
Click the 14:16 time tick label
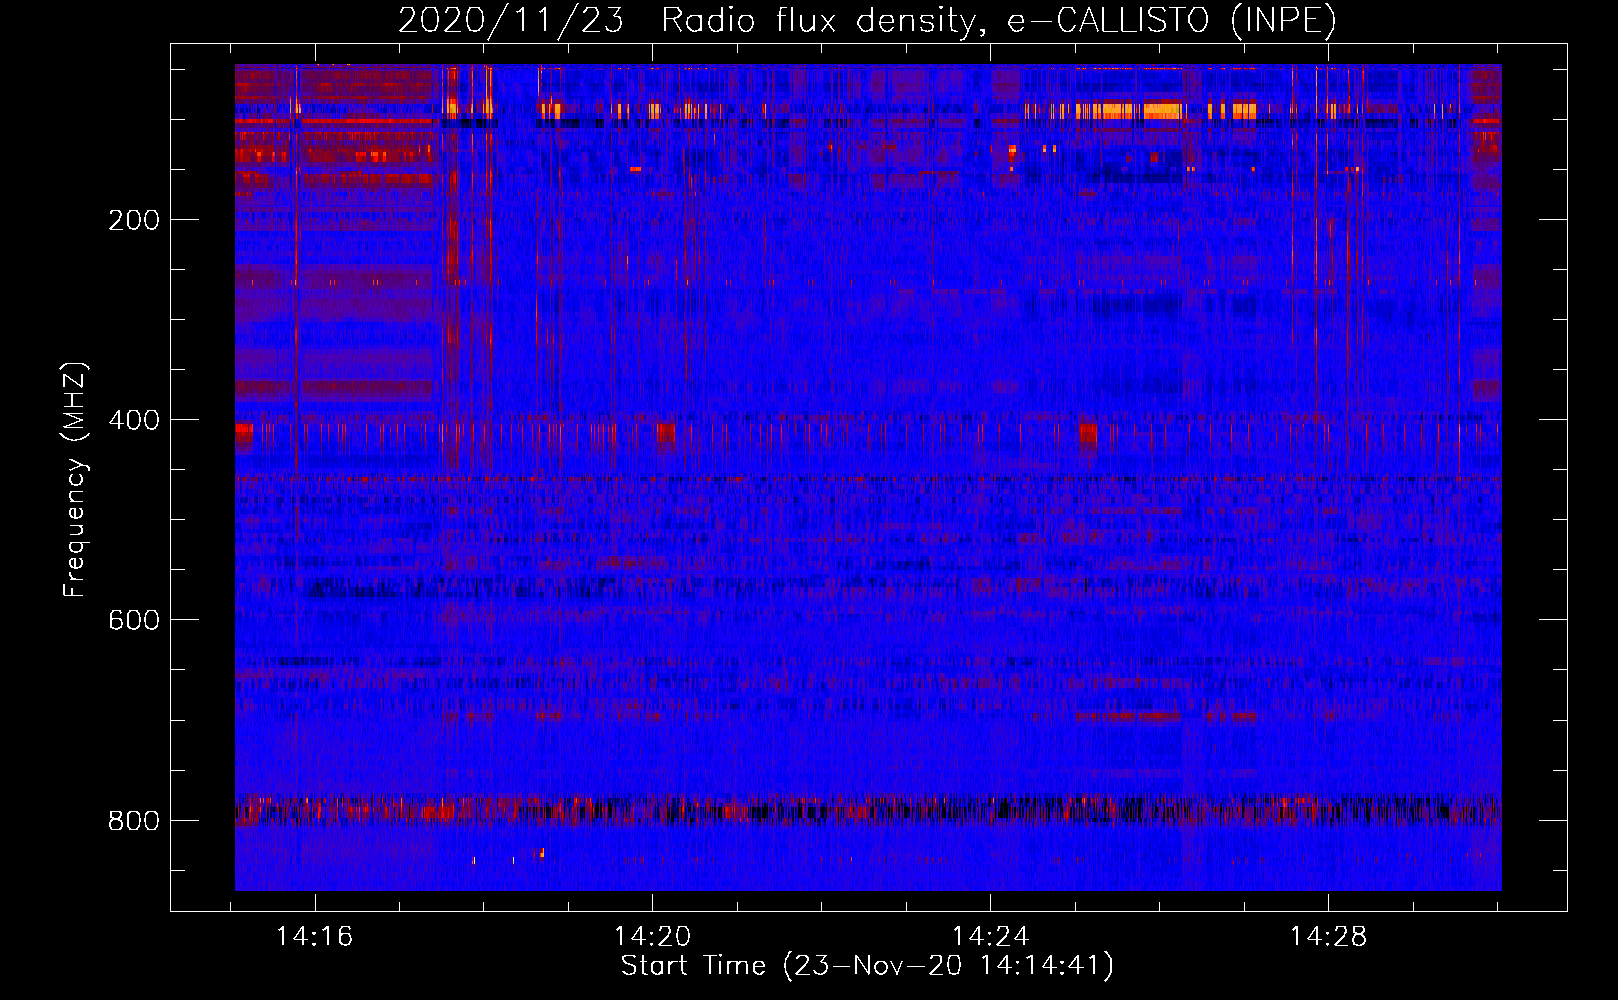click(x=314, y=937)
